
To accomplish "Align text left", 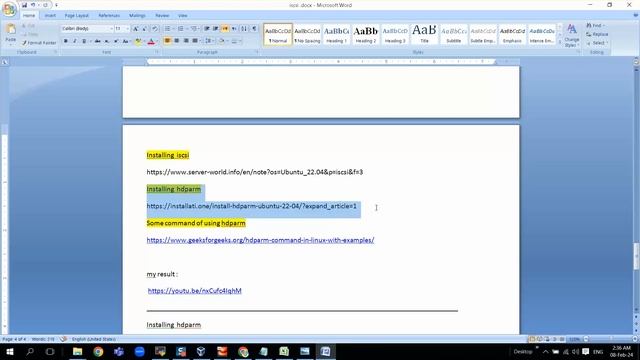I will [167, 41].
